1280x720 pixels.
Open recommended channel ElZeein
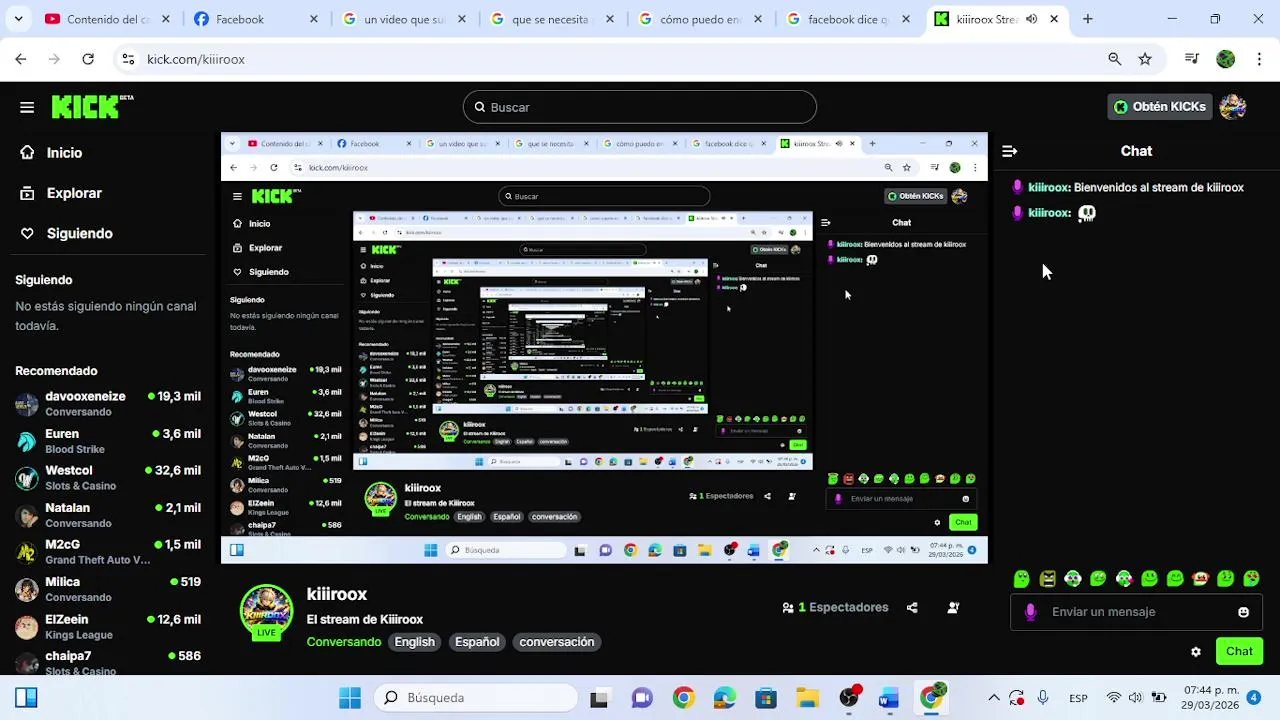(x=108, y=626)
